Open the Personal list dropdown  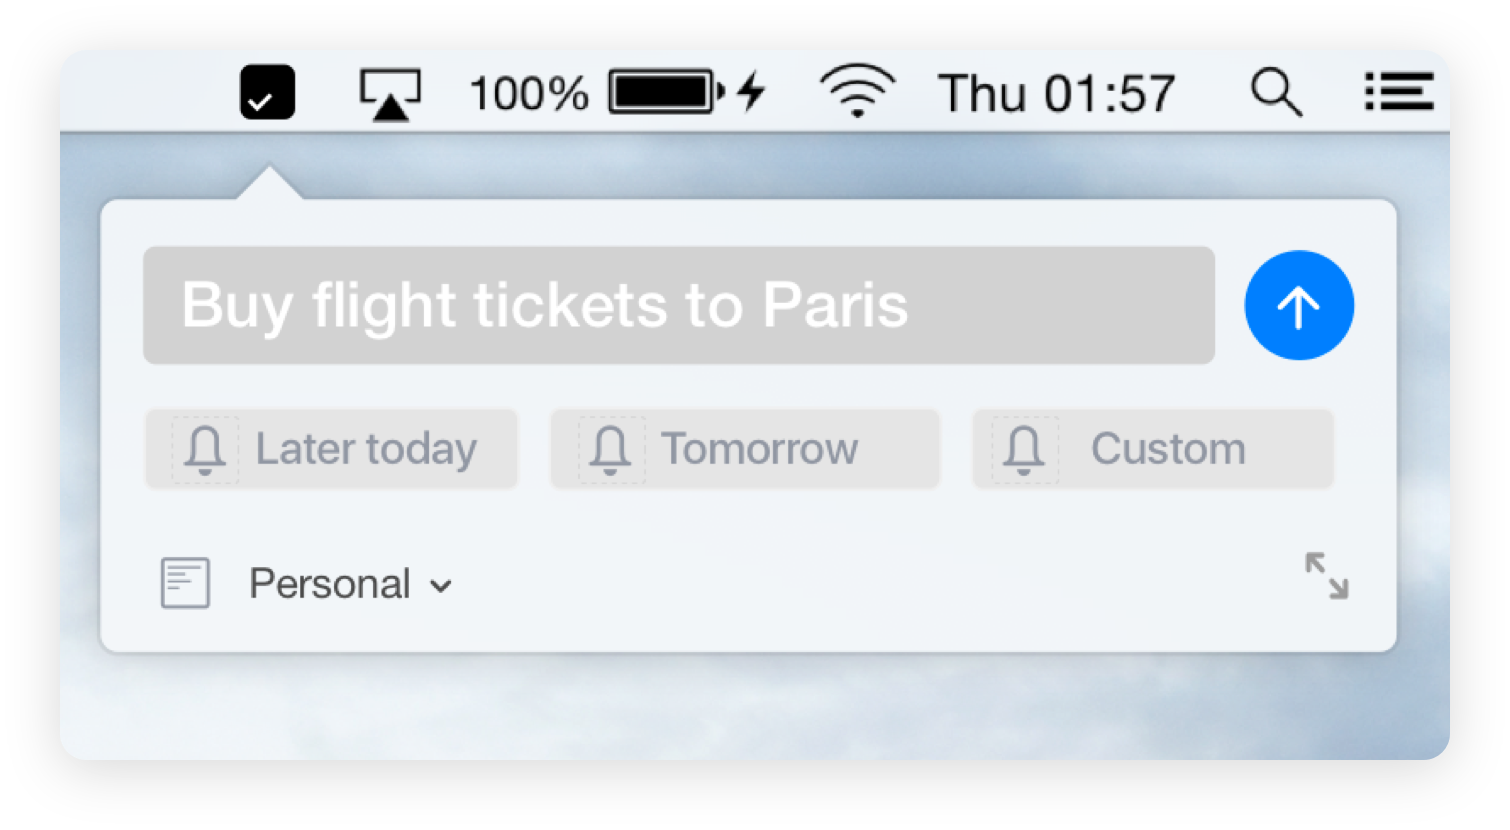(x=330, y=584)
